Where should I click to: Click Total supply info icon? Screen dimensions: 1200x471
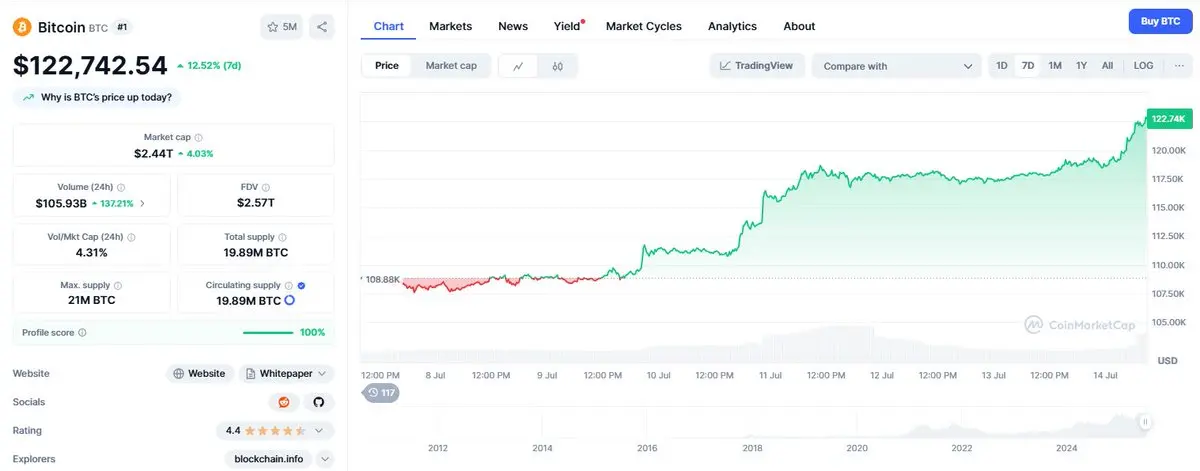(282, 237)
